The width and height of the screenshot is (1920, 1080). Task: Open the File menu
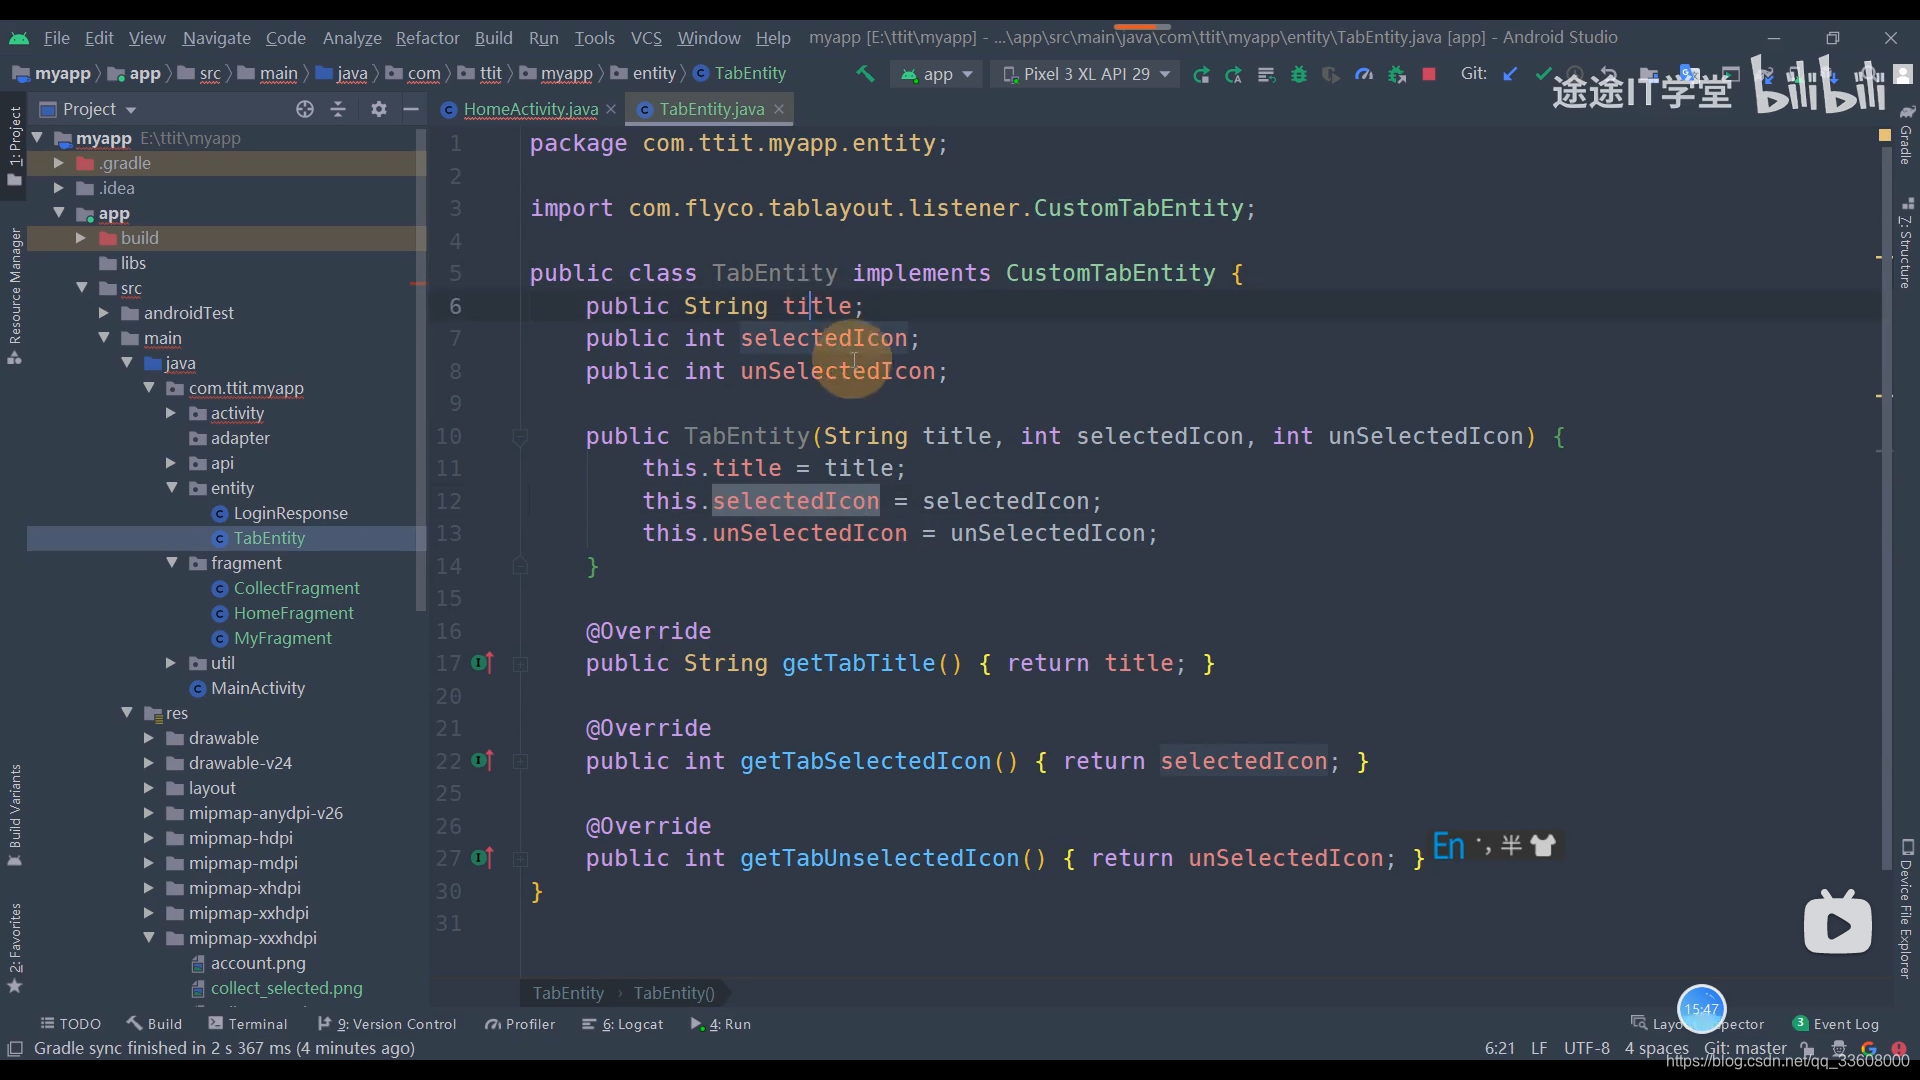(57, 38)
